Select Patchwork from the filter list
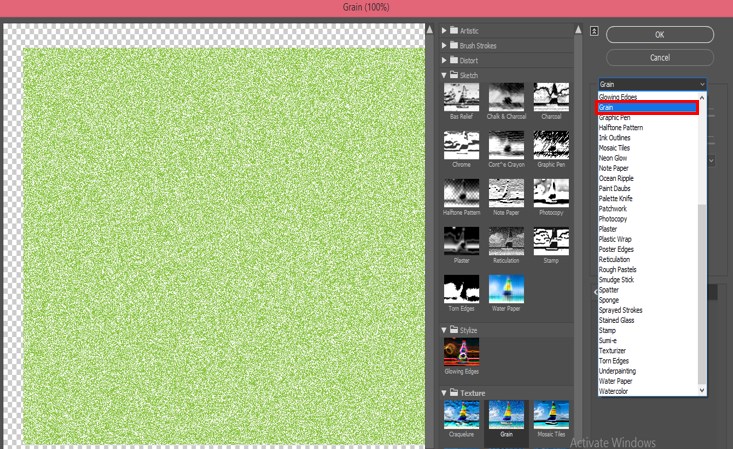Image resolution: width=733 pixels, height=449 pixels. pos(612,209)
